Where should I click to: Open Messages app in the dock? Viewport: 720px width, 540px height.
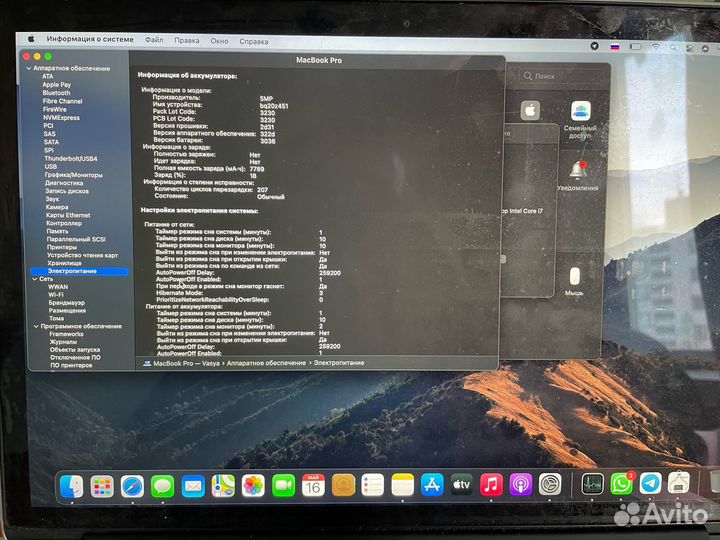tap(163, 486)
